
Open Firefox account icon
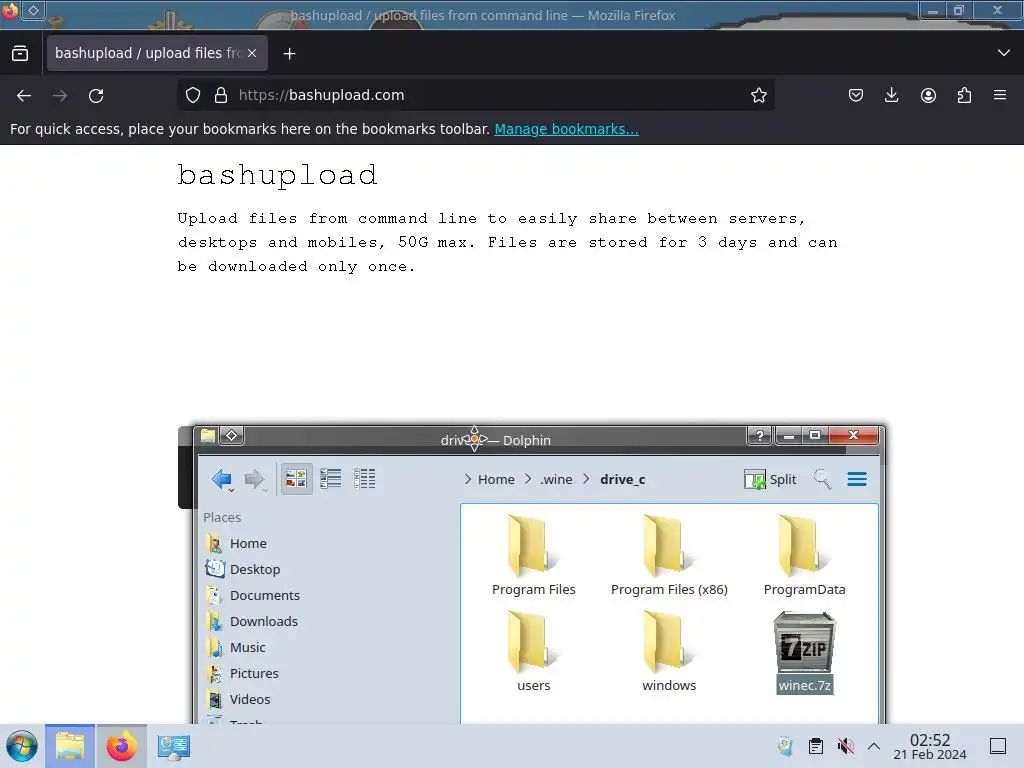click(x=928, y=95)
